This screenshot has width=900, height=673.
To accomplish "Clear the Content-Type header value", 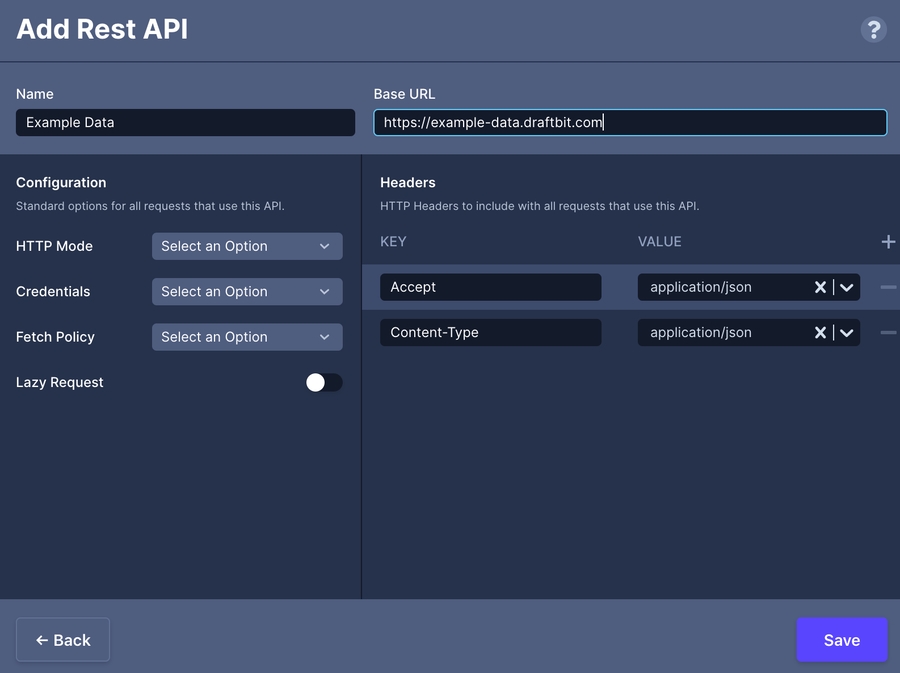I will [820, 333].
